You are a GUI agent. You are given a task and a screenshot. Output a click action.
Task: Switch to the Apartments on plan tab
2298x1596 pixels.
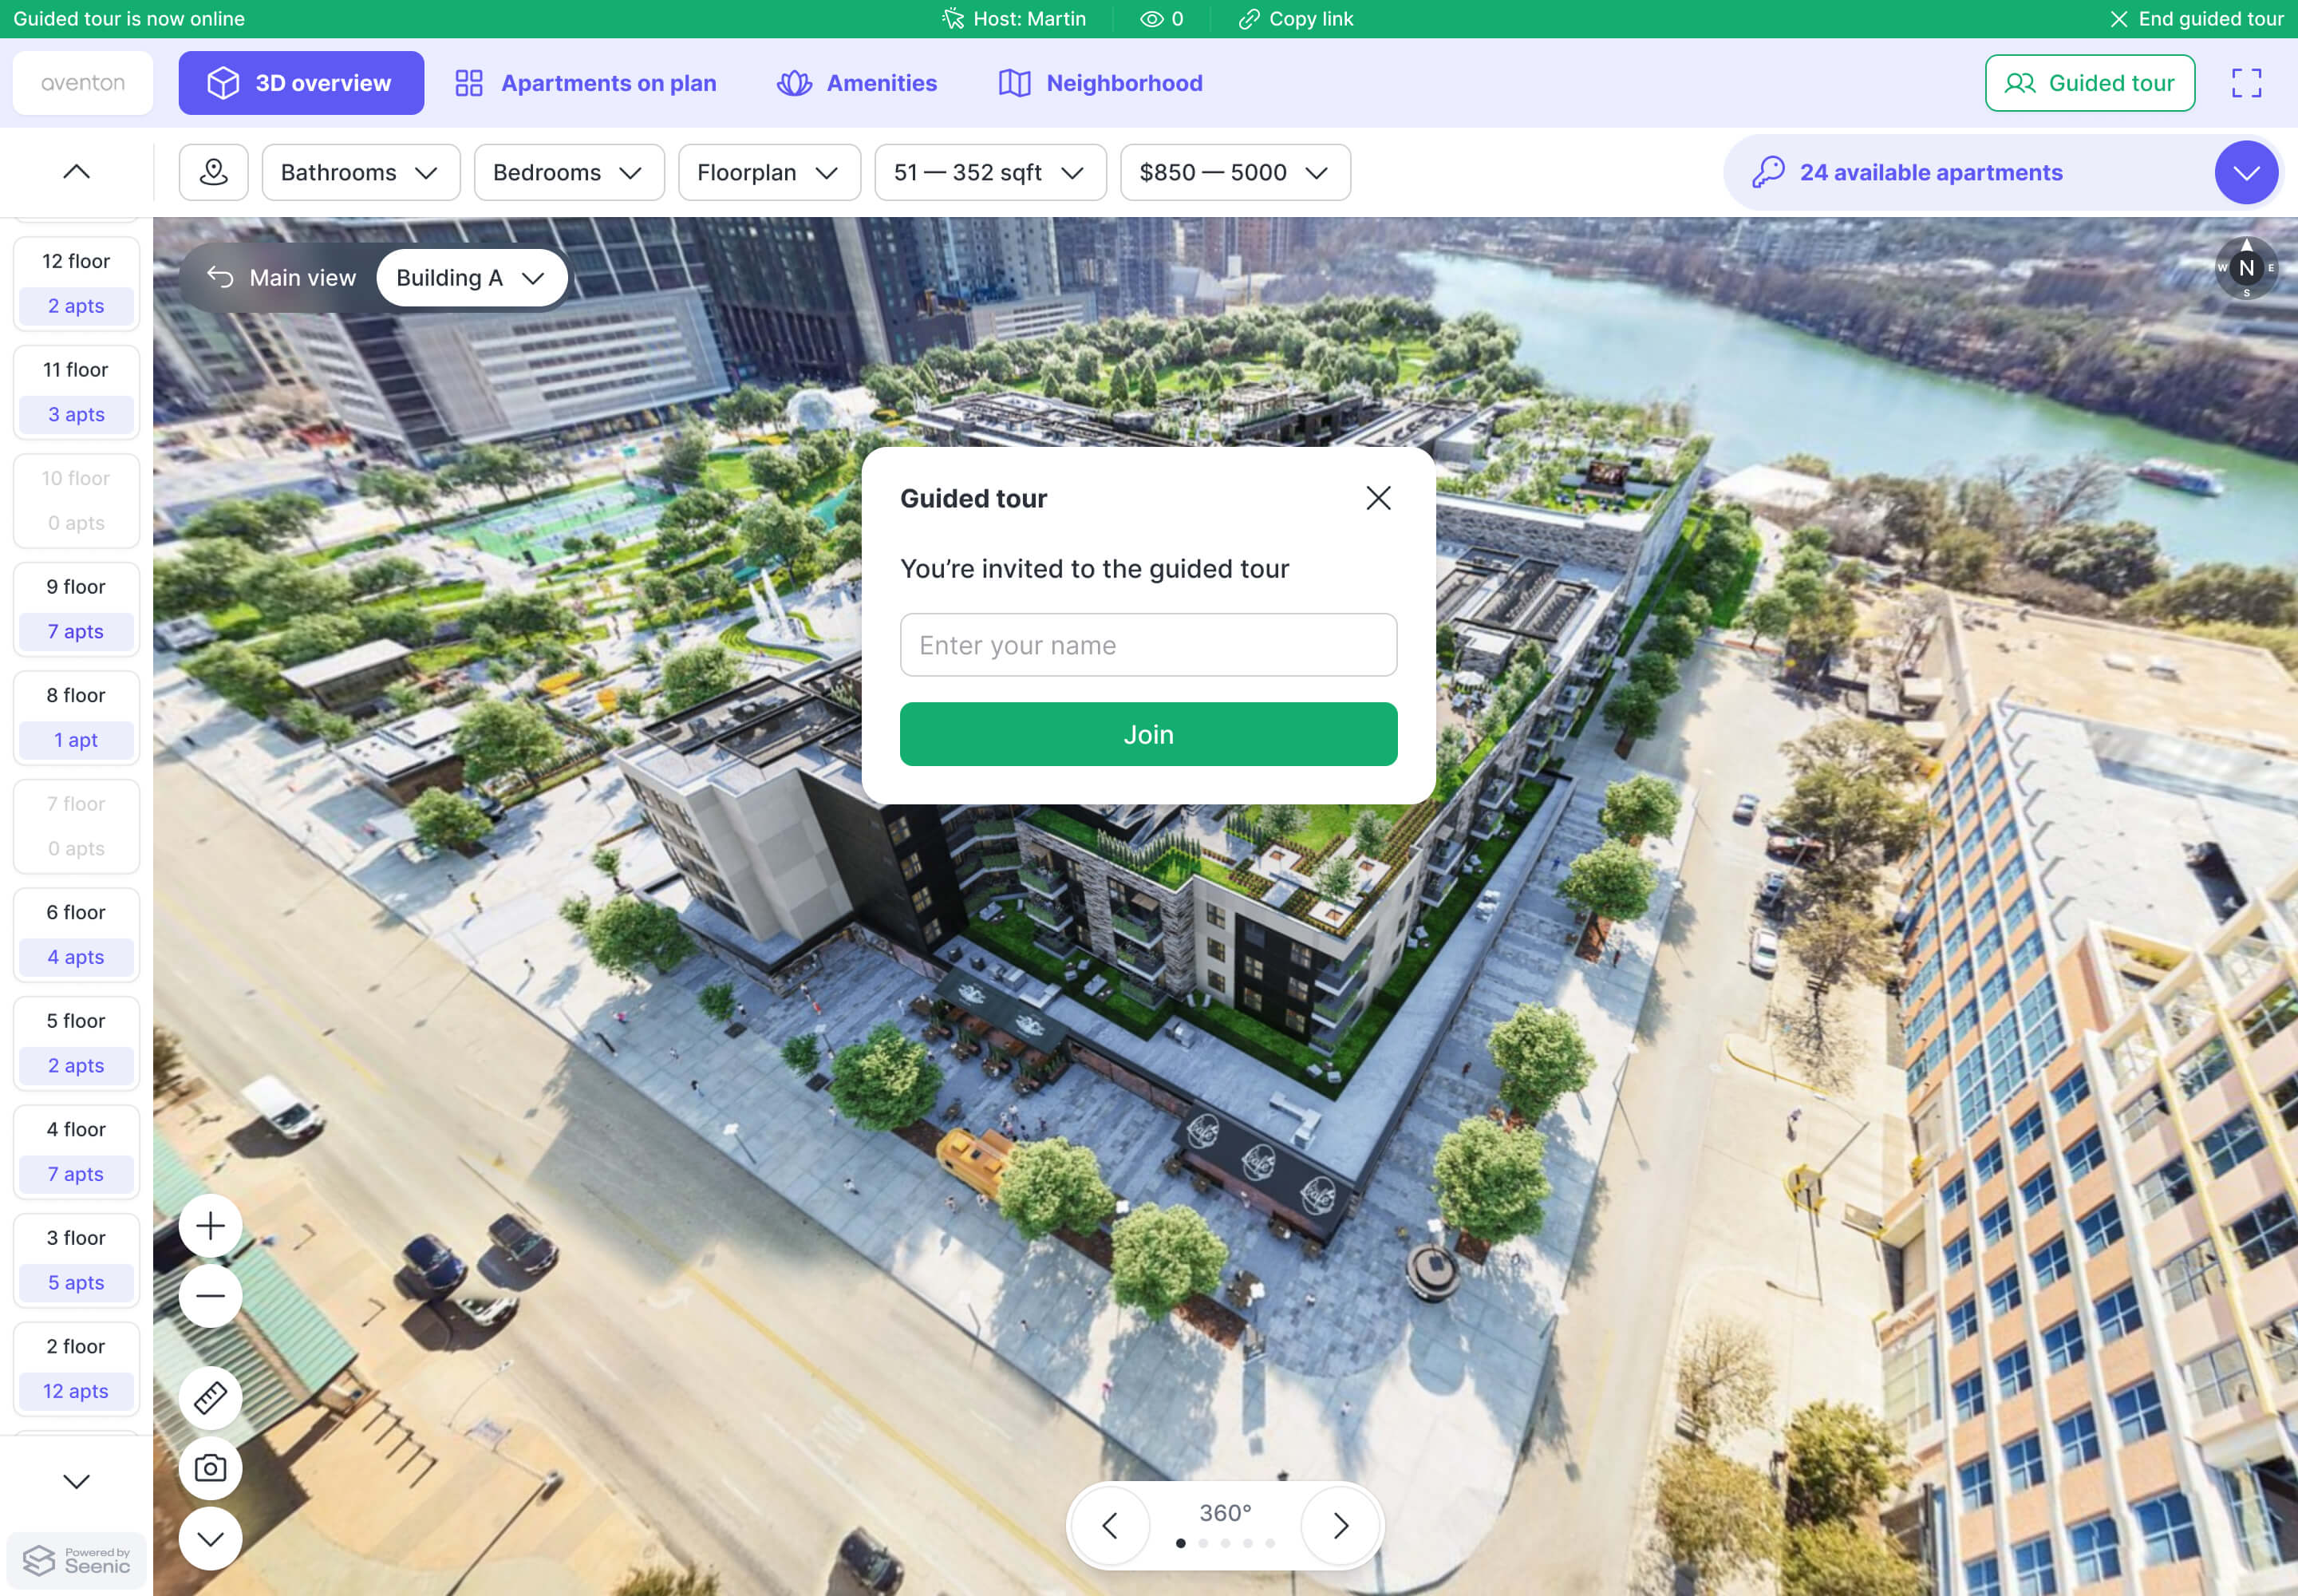[x=586, y=83]
